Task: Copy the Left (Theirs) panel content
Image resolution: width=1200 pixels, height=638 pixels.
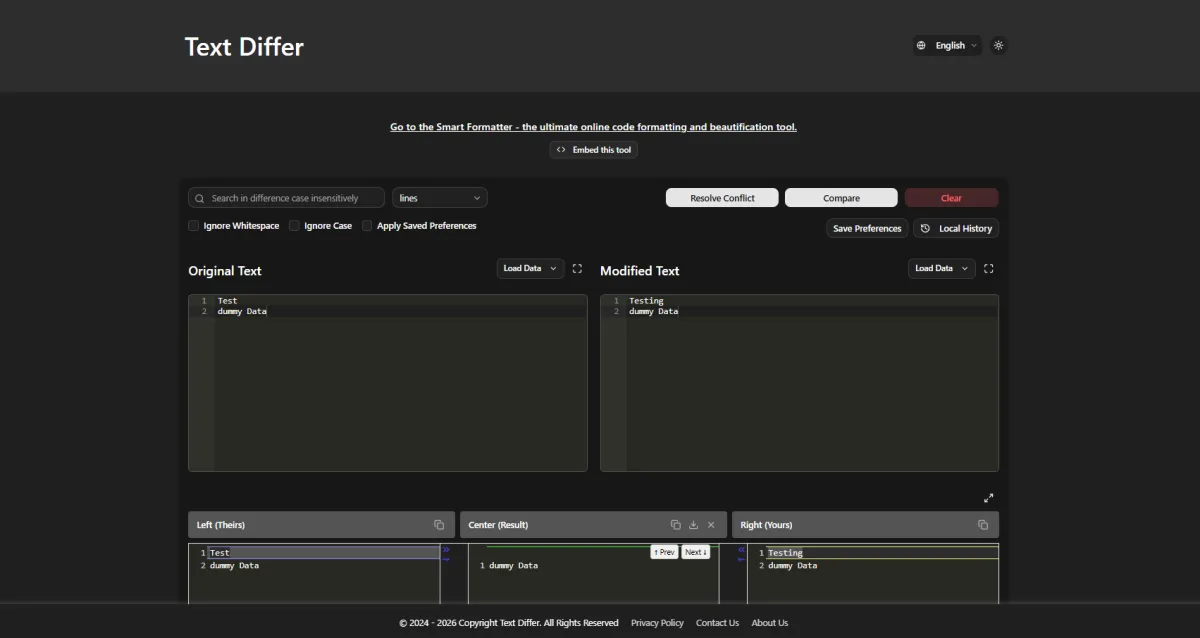Action: (439, 525)
